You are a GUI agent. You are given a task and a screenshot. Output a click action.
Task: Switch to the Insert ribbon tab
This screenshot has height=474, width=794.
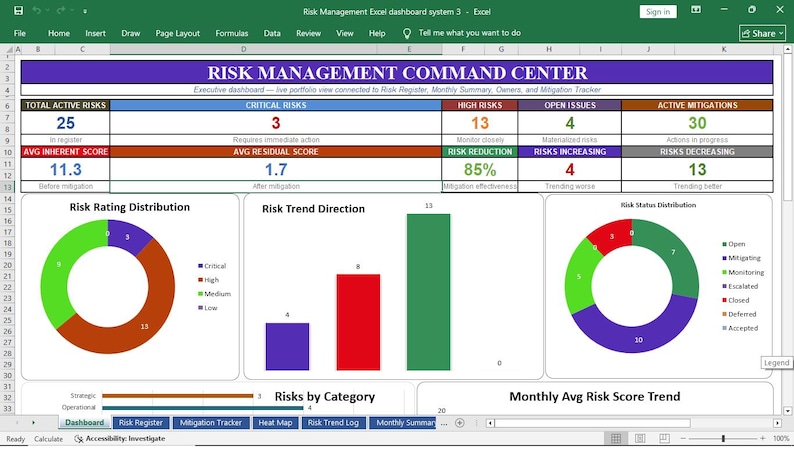pyautogui.click(x=95, y=33)
